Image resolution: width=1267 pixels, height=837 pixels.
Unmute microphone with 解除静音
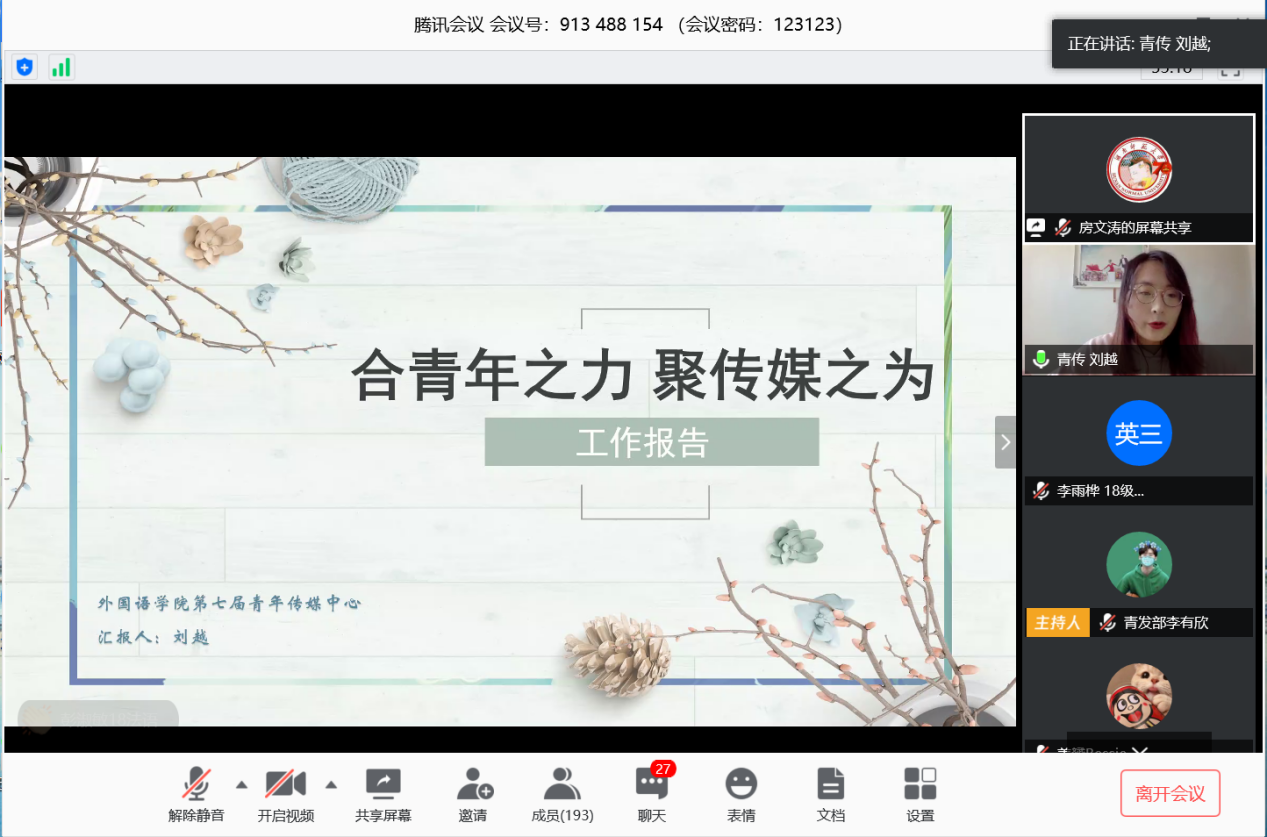pos(196,795)
